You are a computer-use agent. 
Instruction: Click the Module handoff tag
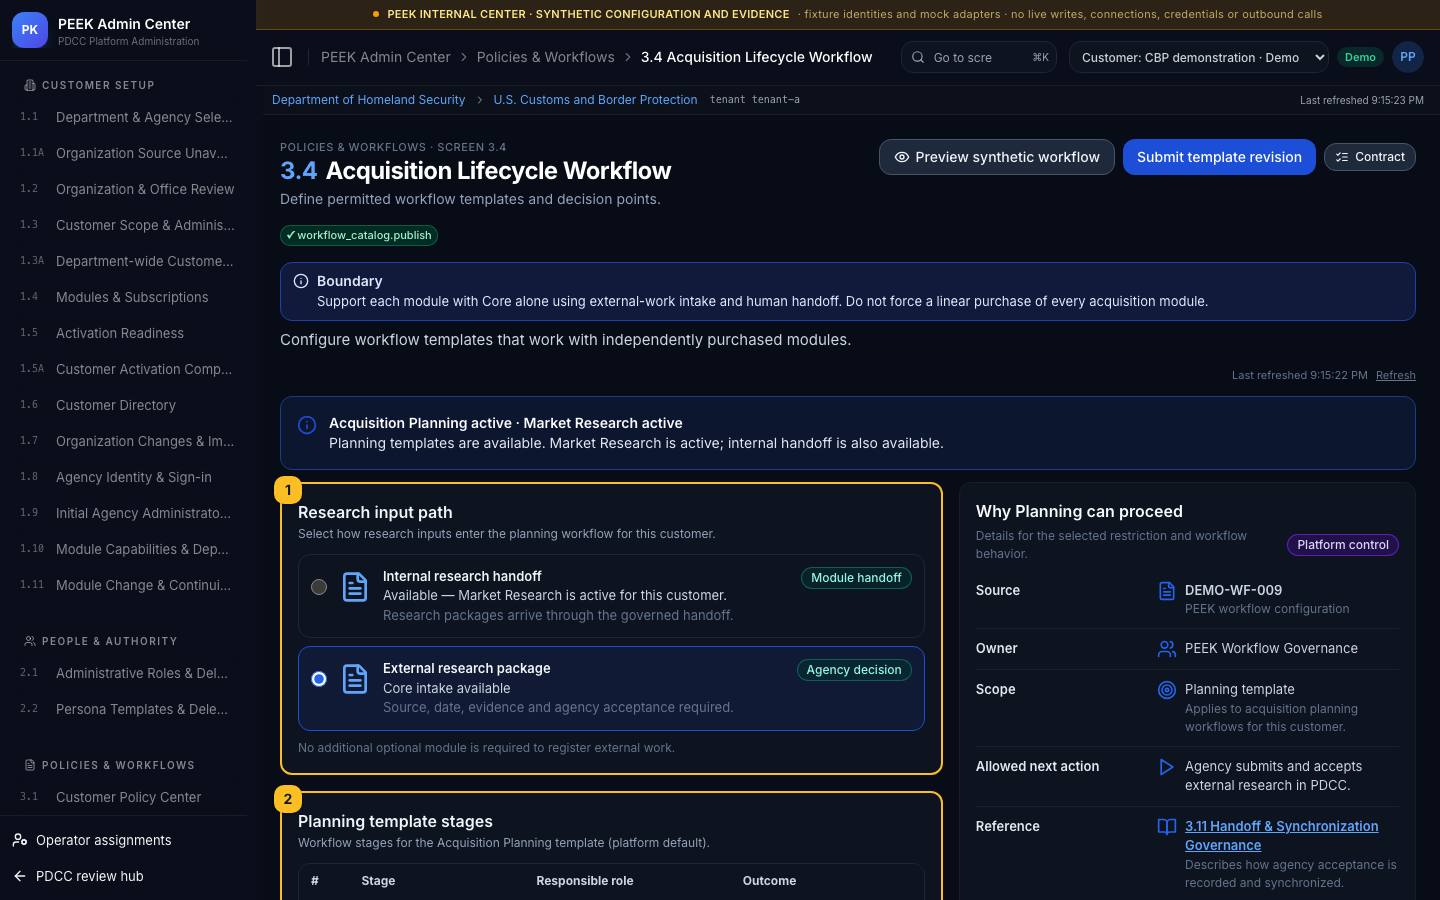855,578
